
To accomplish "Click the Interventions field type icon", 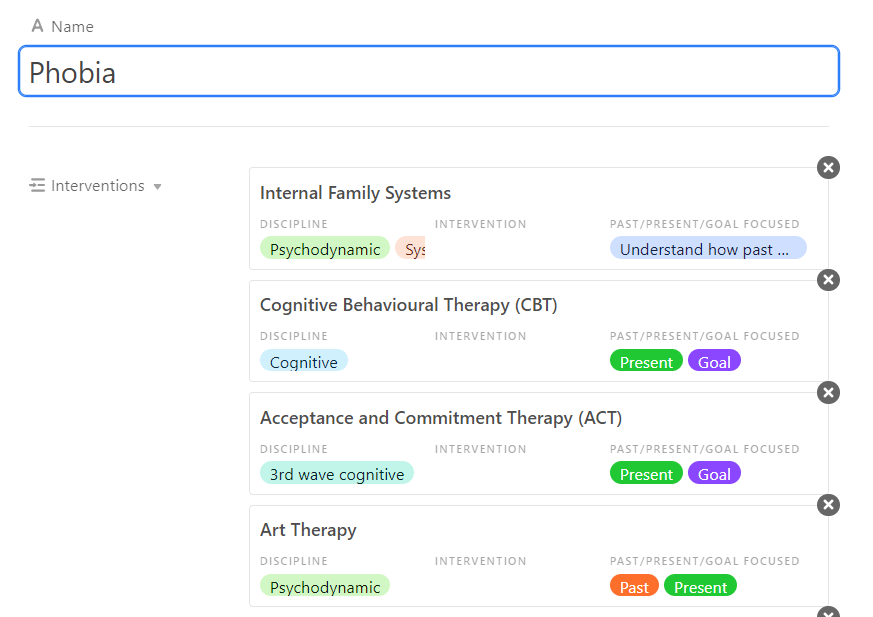I will point(37,185).
